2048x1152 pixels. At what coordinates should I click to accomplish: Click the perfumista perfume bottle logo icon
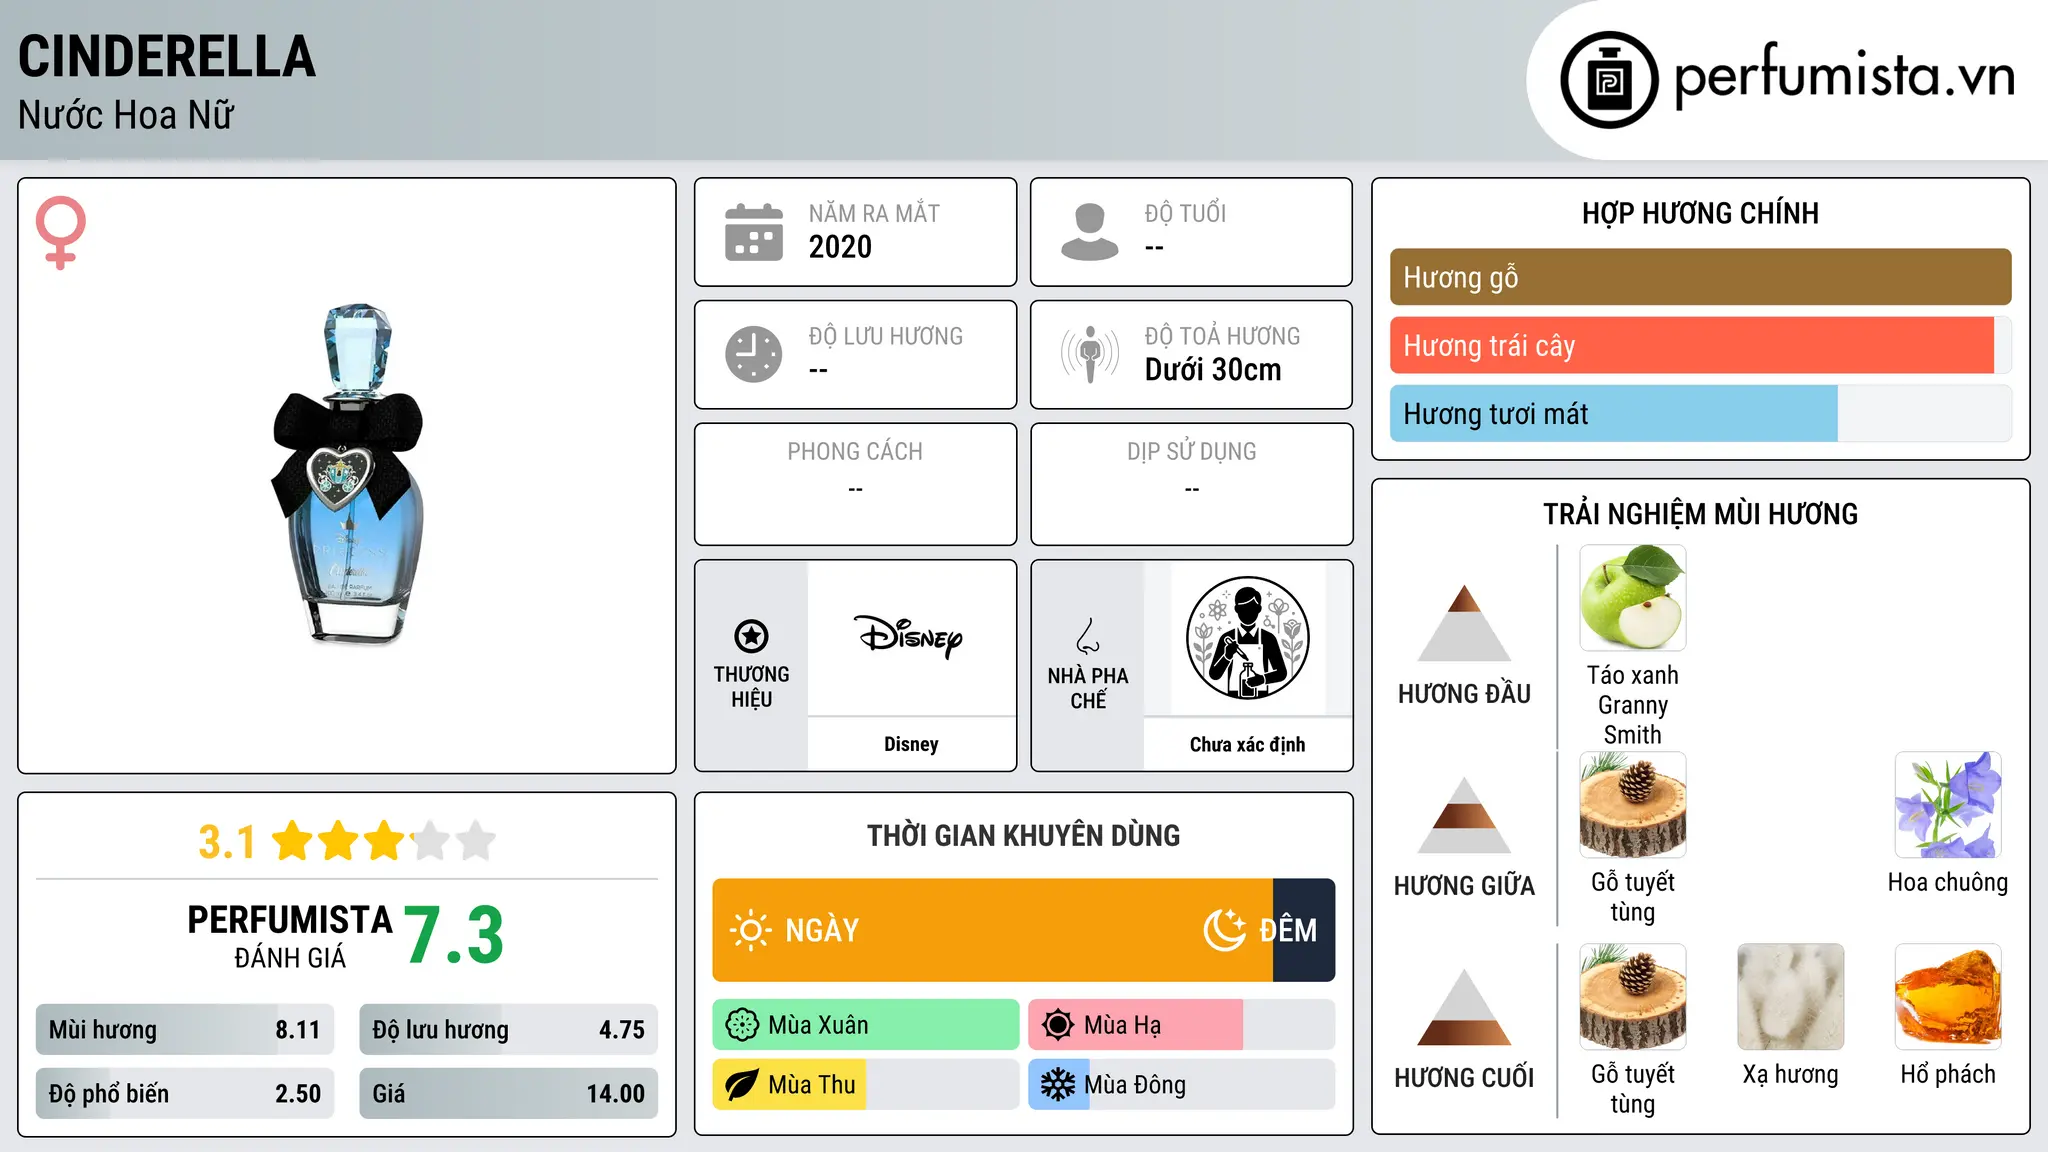1609,80
